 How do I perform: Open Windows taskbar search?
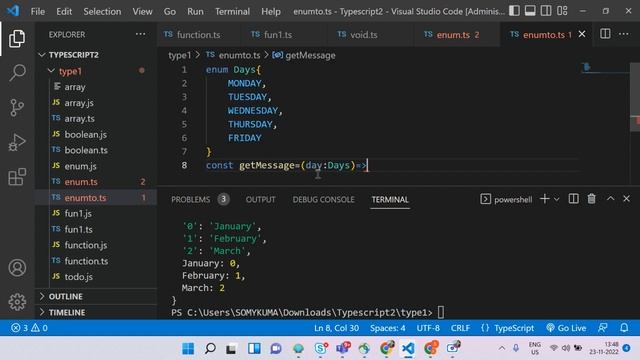pos(210,348)
